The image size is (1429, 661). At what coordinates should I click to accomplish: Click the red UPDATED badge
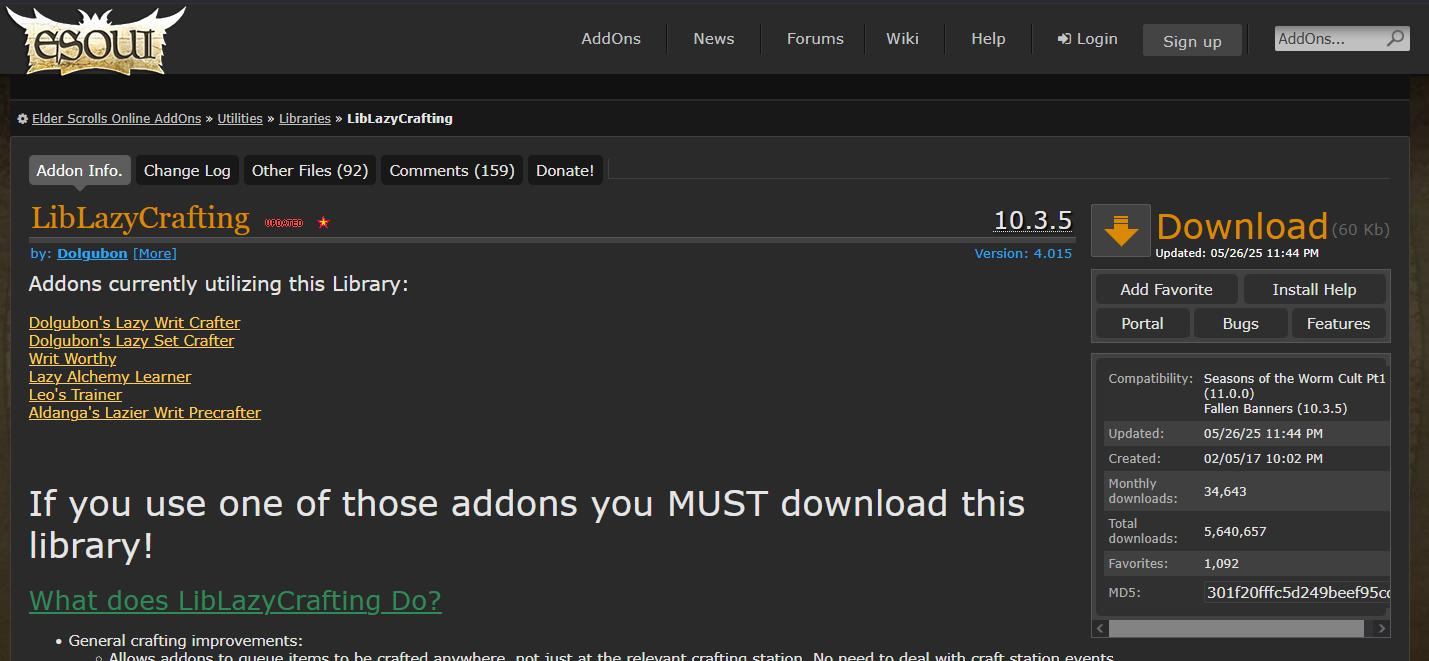tap(284, 223)
